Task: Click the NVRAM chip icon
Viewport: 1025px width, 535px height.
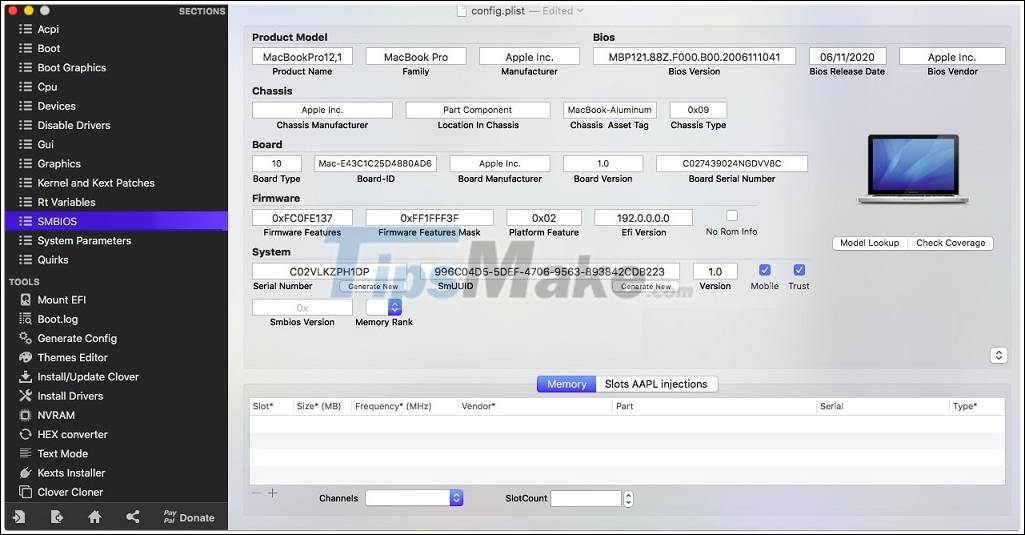Action: pyautogui.click(x=25, y=415)
